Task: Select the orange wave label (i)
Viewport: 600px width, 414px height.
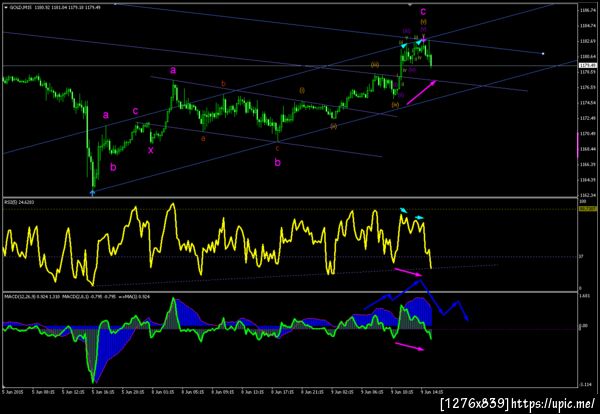Action: (x=302, y=90)
